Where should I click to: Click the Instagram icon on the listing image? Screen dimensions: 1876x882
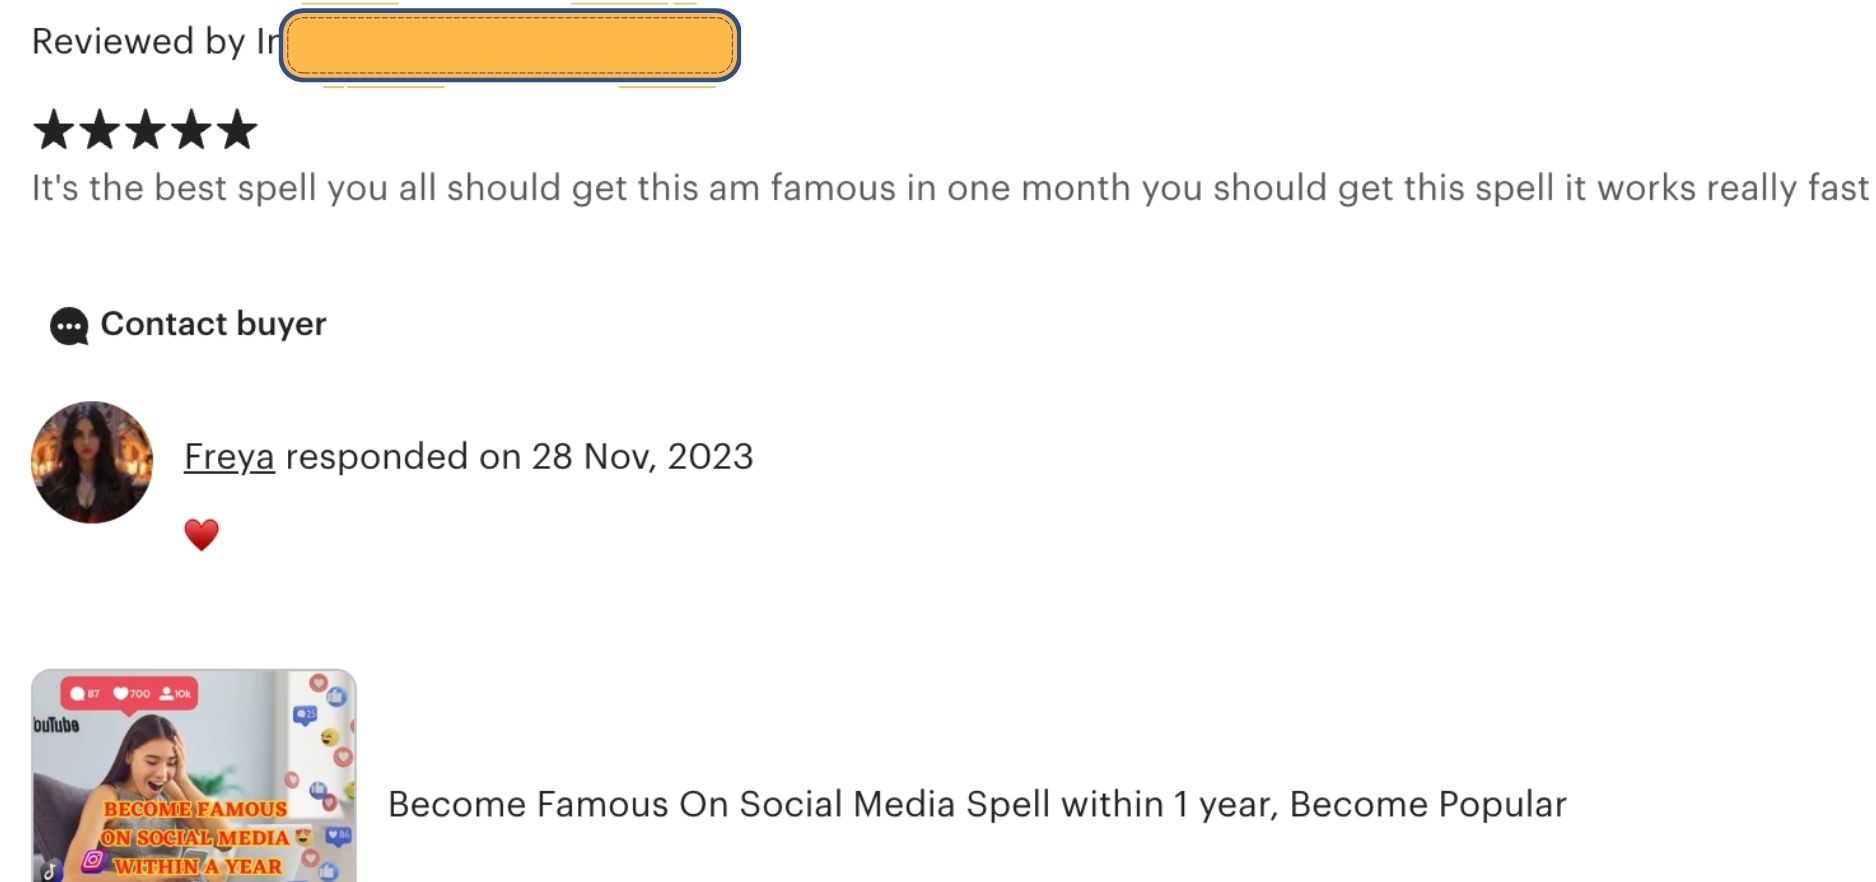(93, 859)
